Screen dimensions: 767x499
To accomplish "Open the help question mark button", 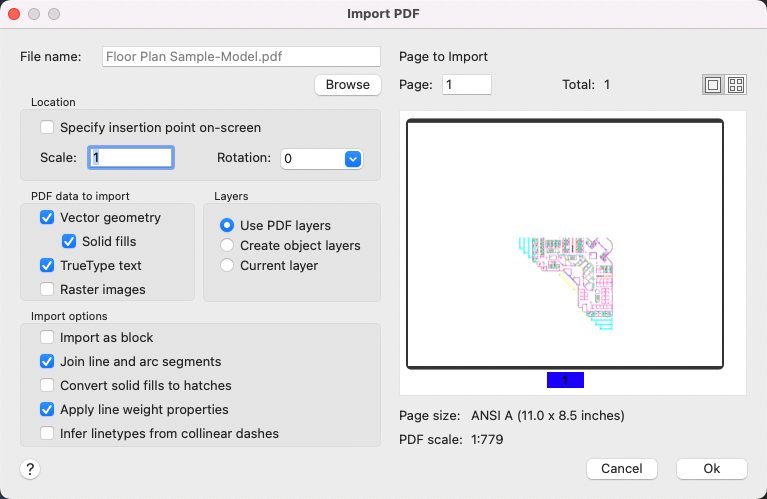I will [x=30, y=469].
